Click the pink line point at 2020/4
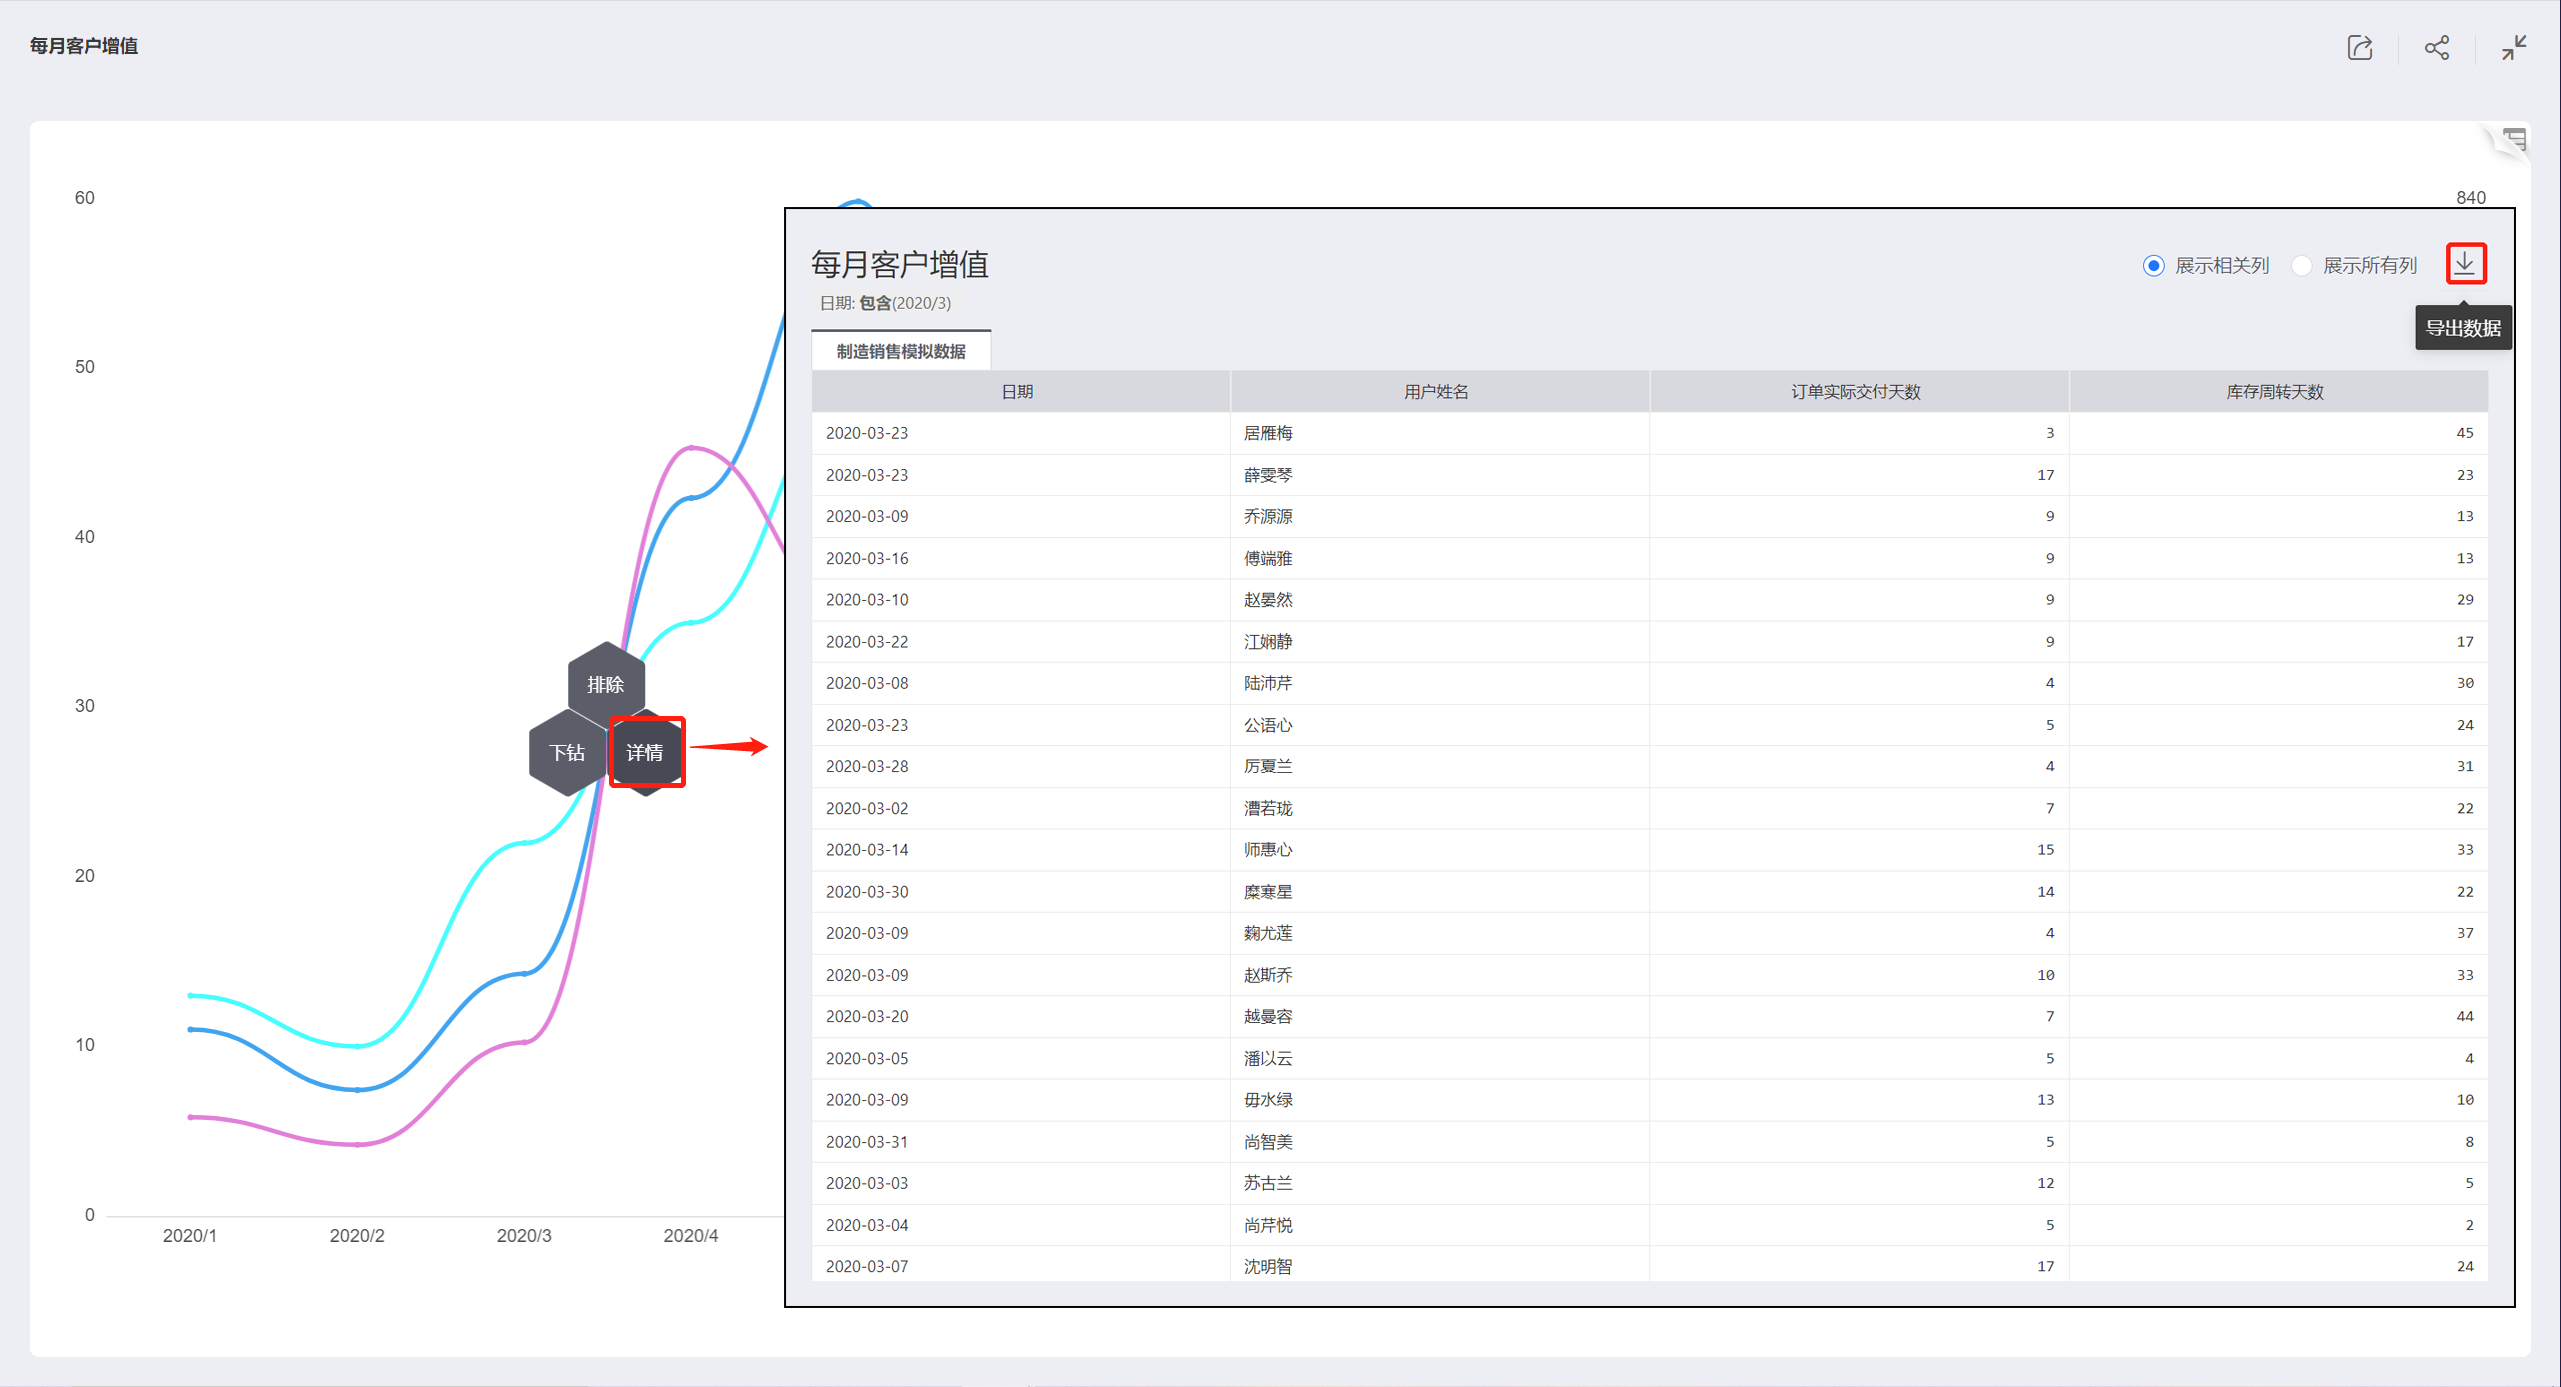Viewport: 2561px width, 1387px height. pyautogui.click(x=691, y=448)
